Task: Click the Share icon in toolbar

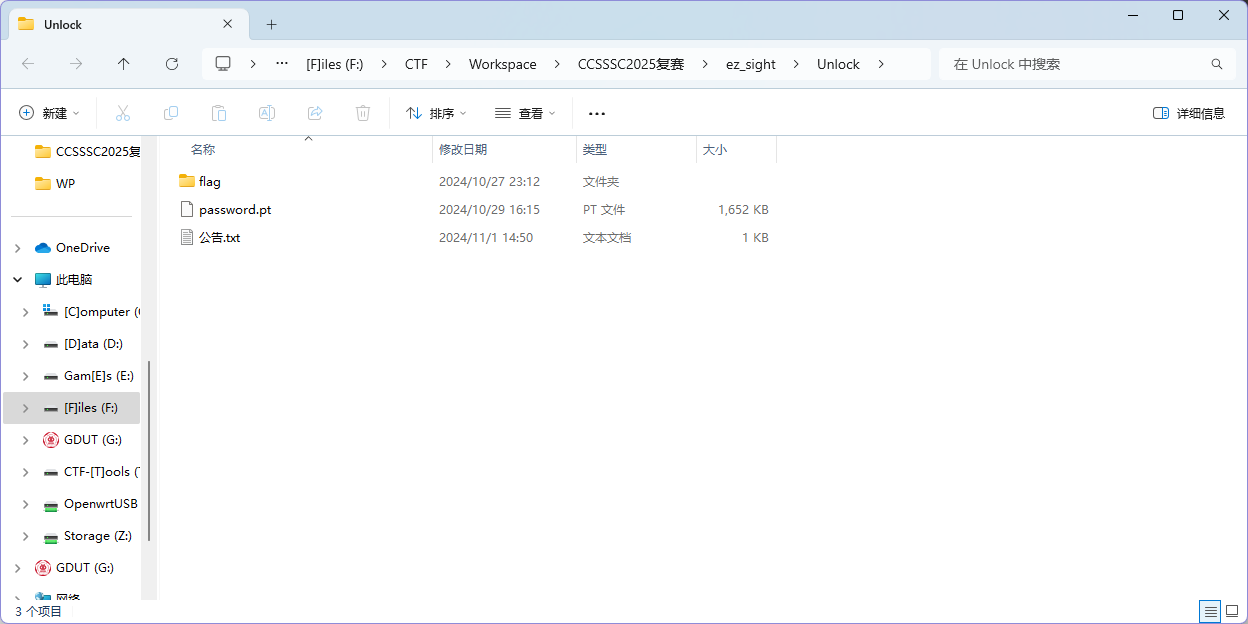Action: tap(315, 113)
